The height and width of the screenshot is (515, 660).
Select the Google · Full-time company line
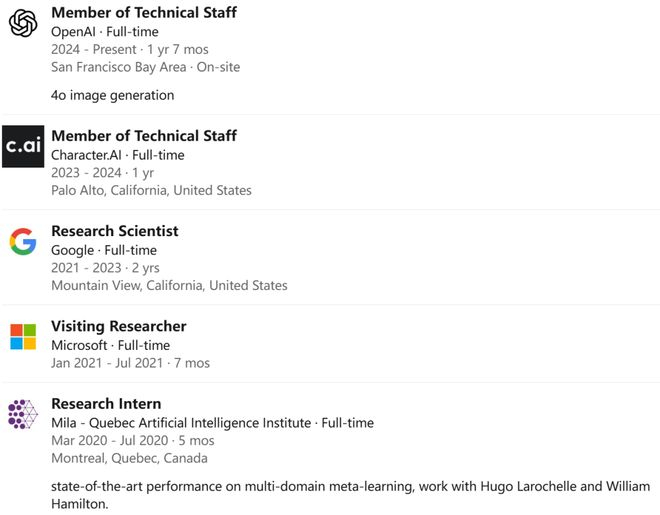(x=104, y=250)
